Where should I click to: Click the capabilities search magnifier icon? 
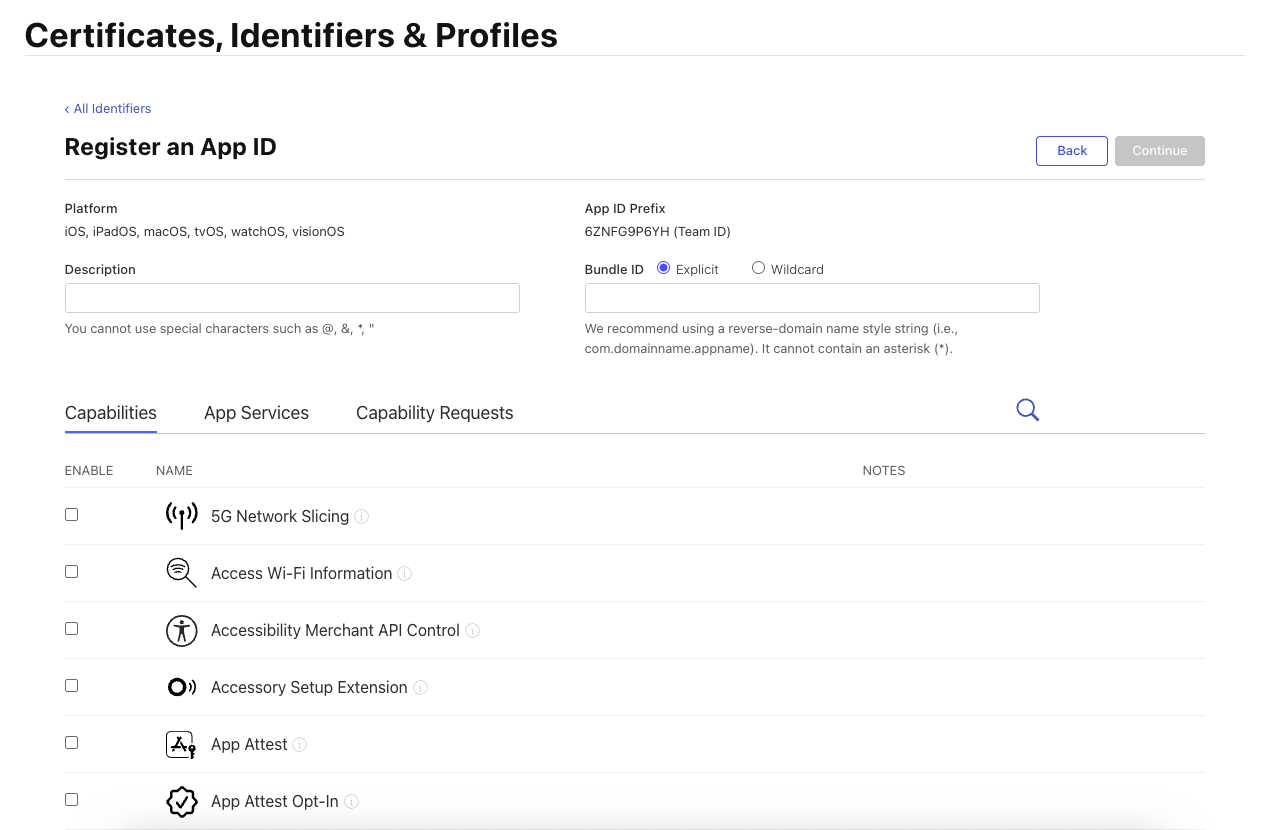coord(1027,409)
